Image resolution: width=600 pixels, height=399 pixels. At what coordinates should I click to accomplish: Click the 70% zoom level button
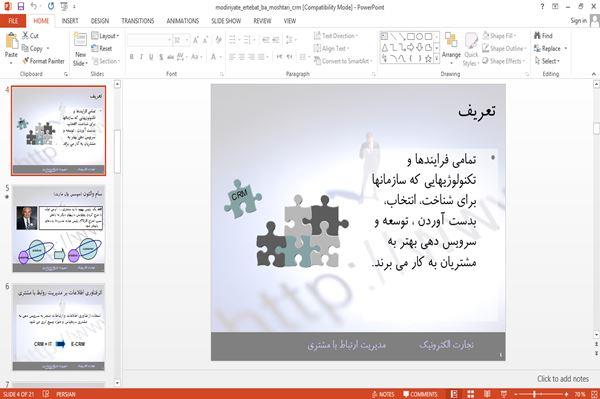pyautogui.click(x=580, y=394)
